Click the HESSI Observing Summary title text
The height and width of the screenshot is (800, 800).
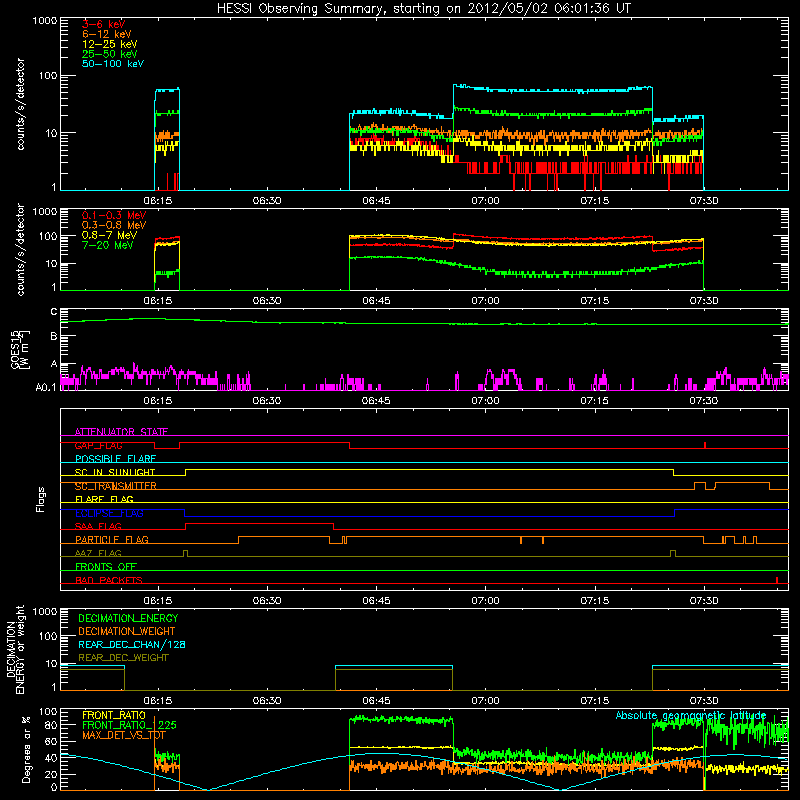pyautogui.click(x=423, y=9)
